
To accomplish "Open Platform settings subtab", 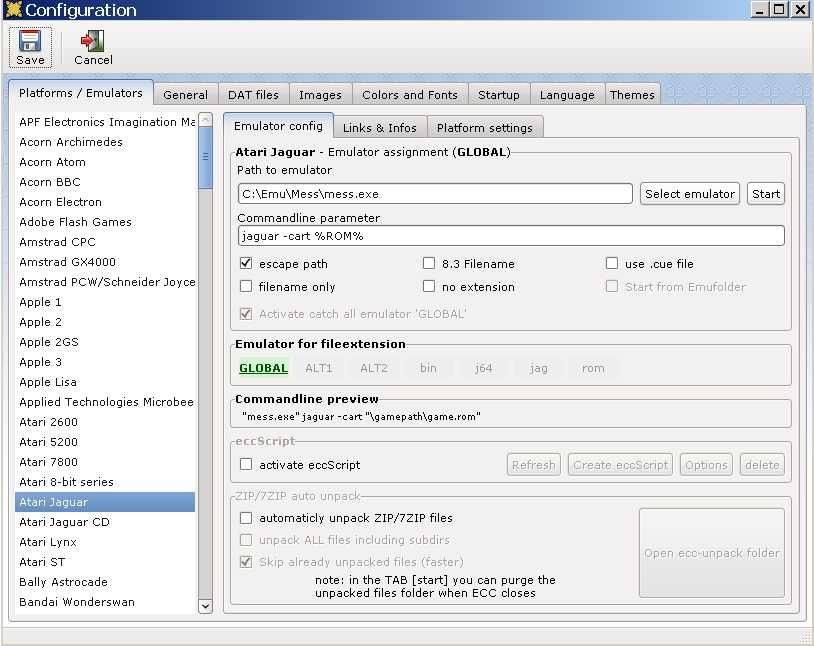I will 485,127.
